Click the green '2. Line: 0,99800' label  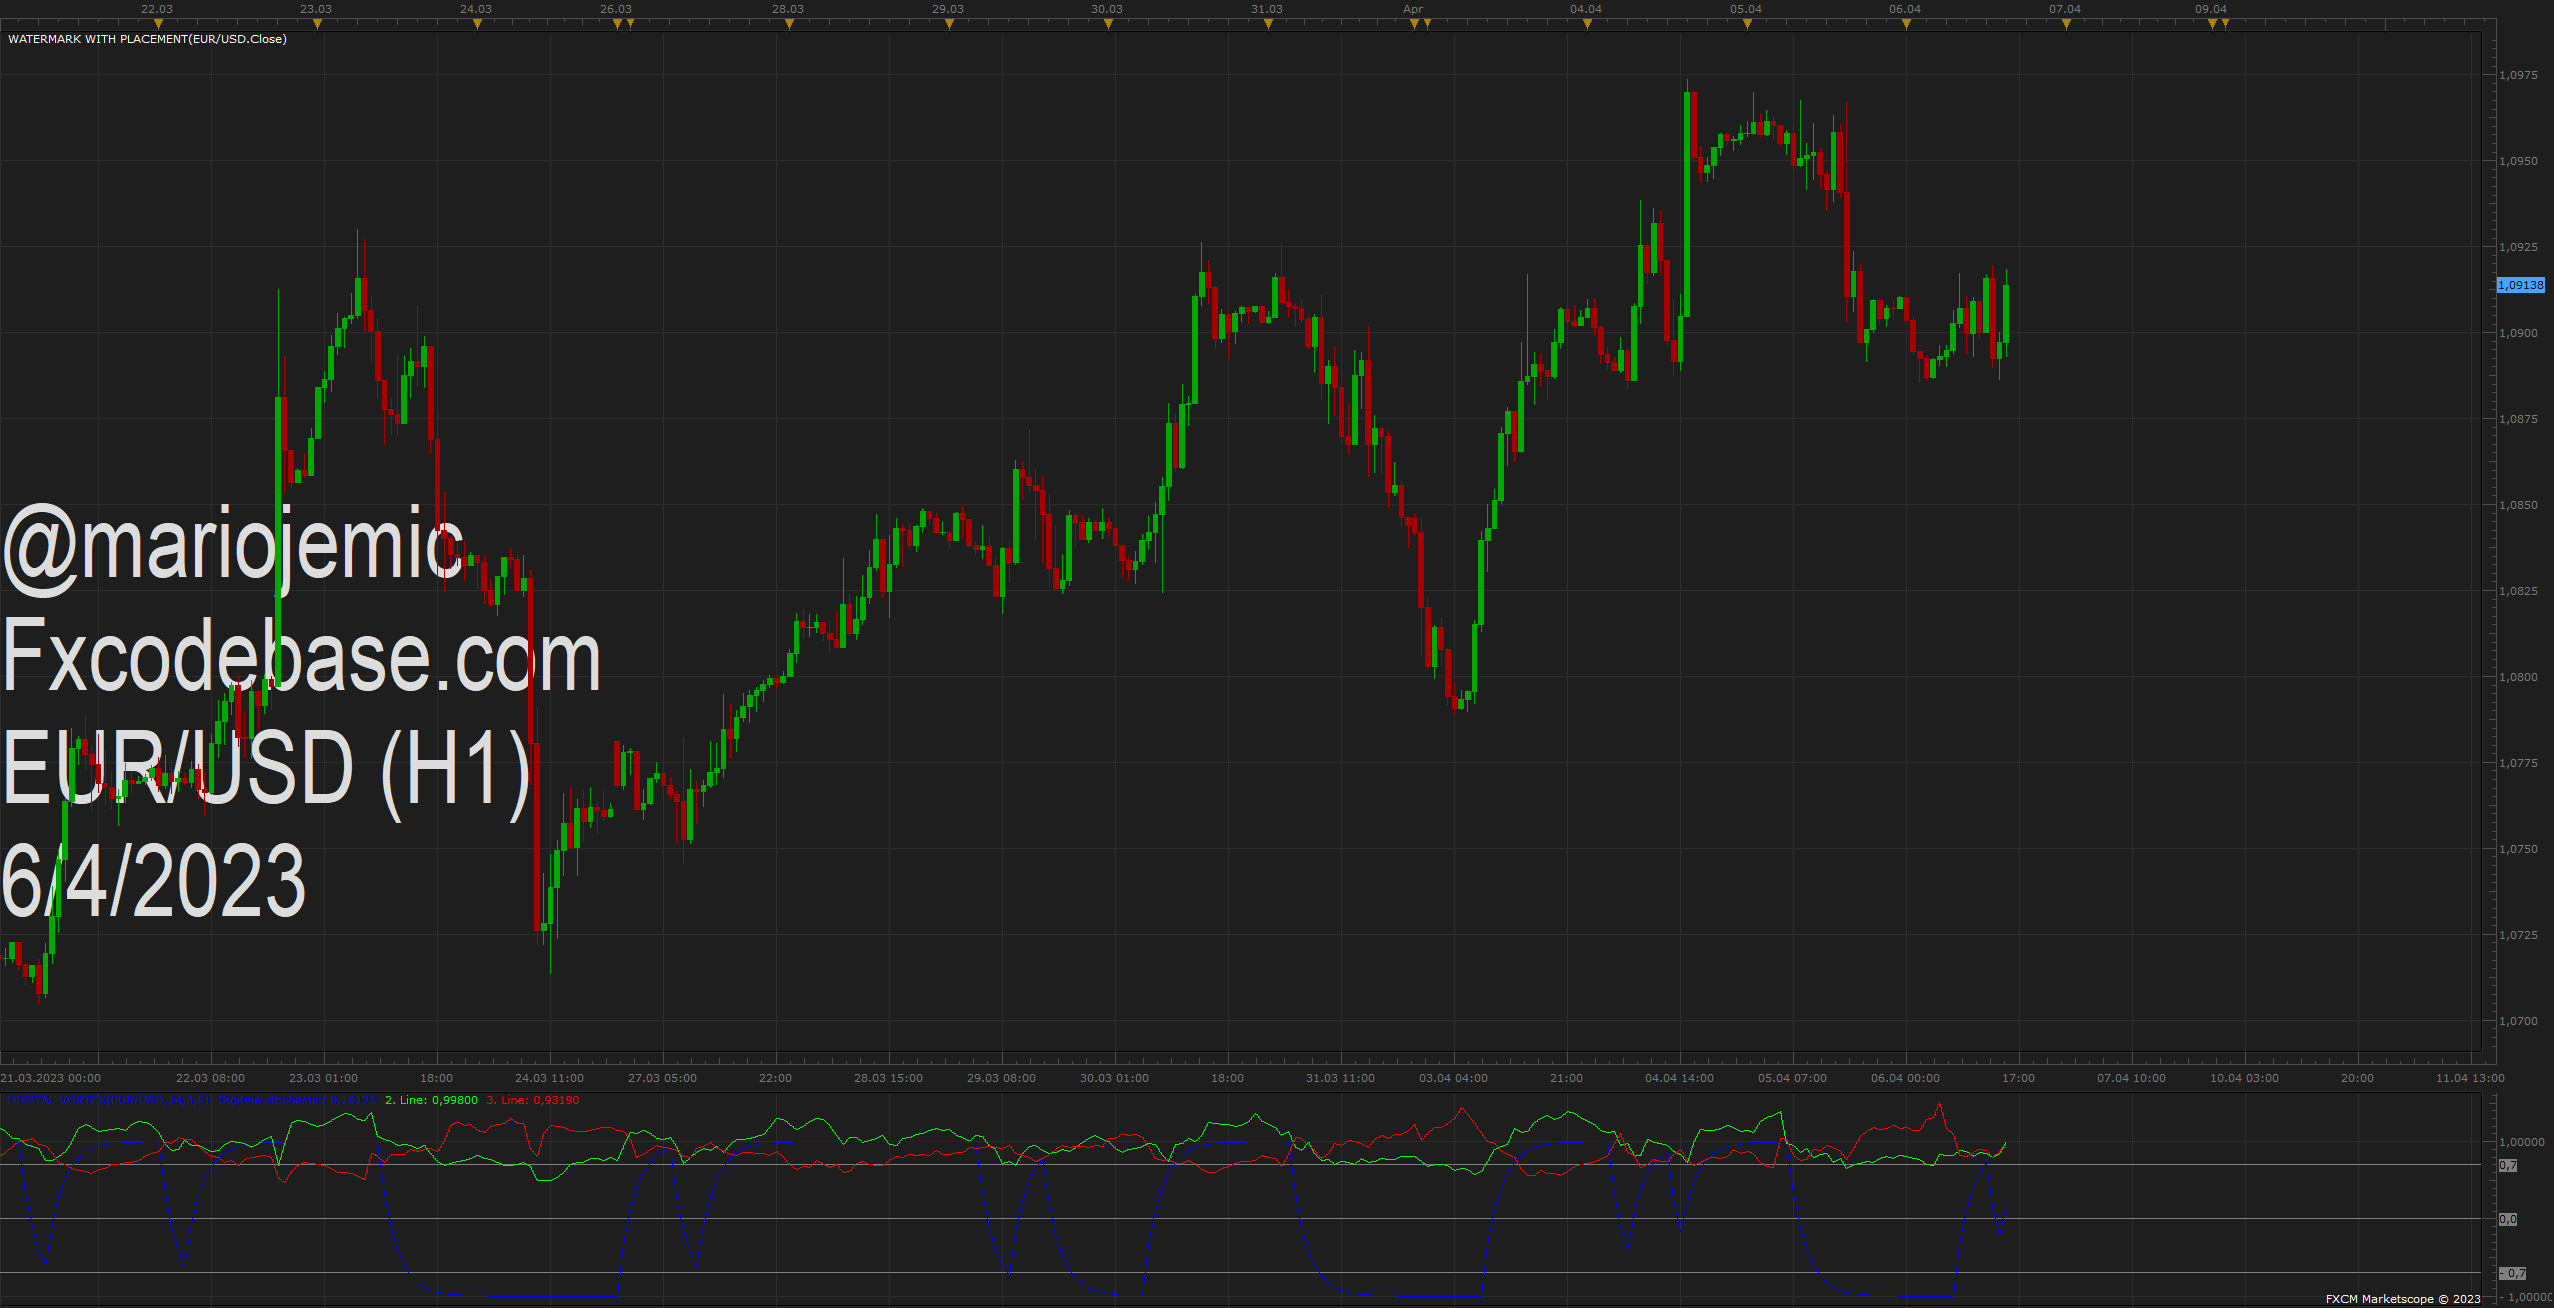(431, 1100)
